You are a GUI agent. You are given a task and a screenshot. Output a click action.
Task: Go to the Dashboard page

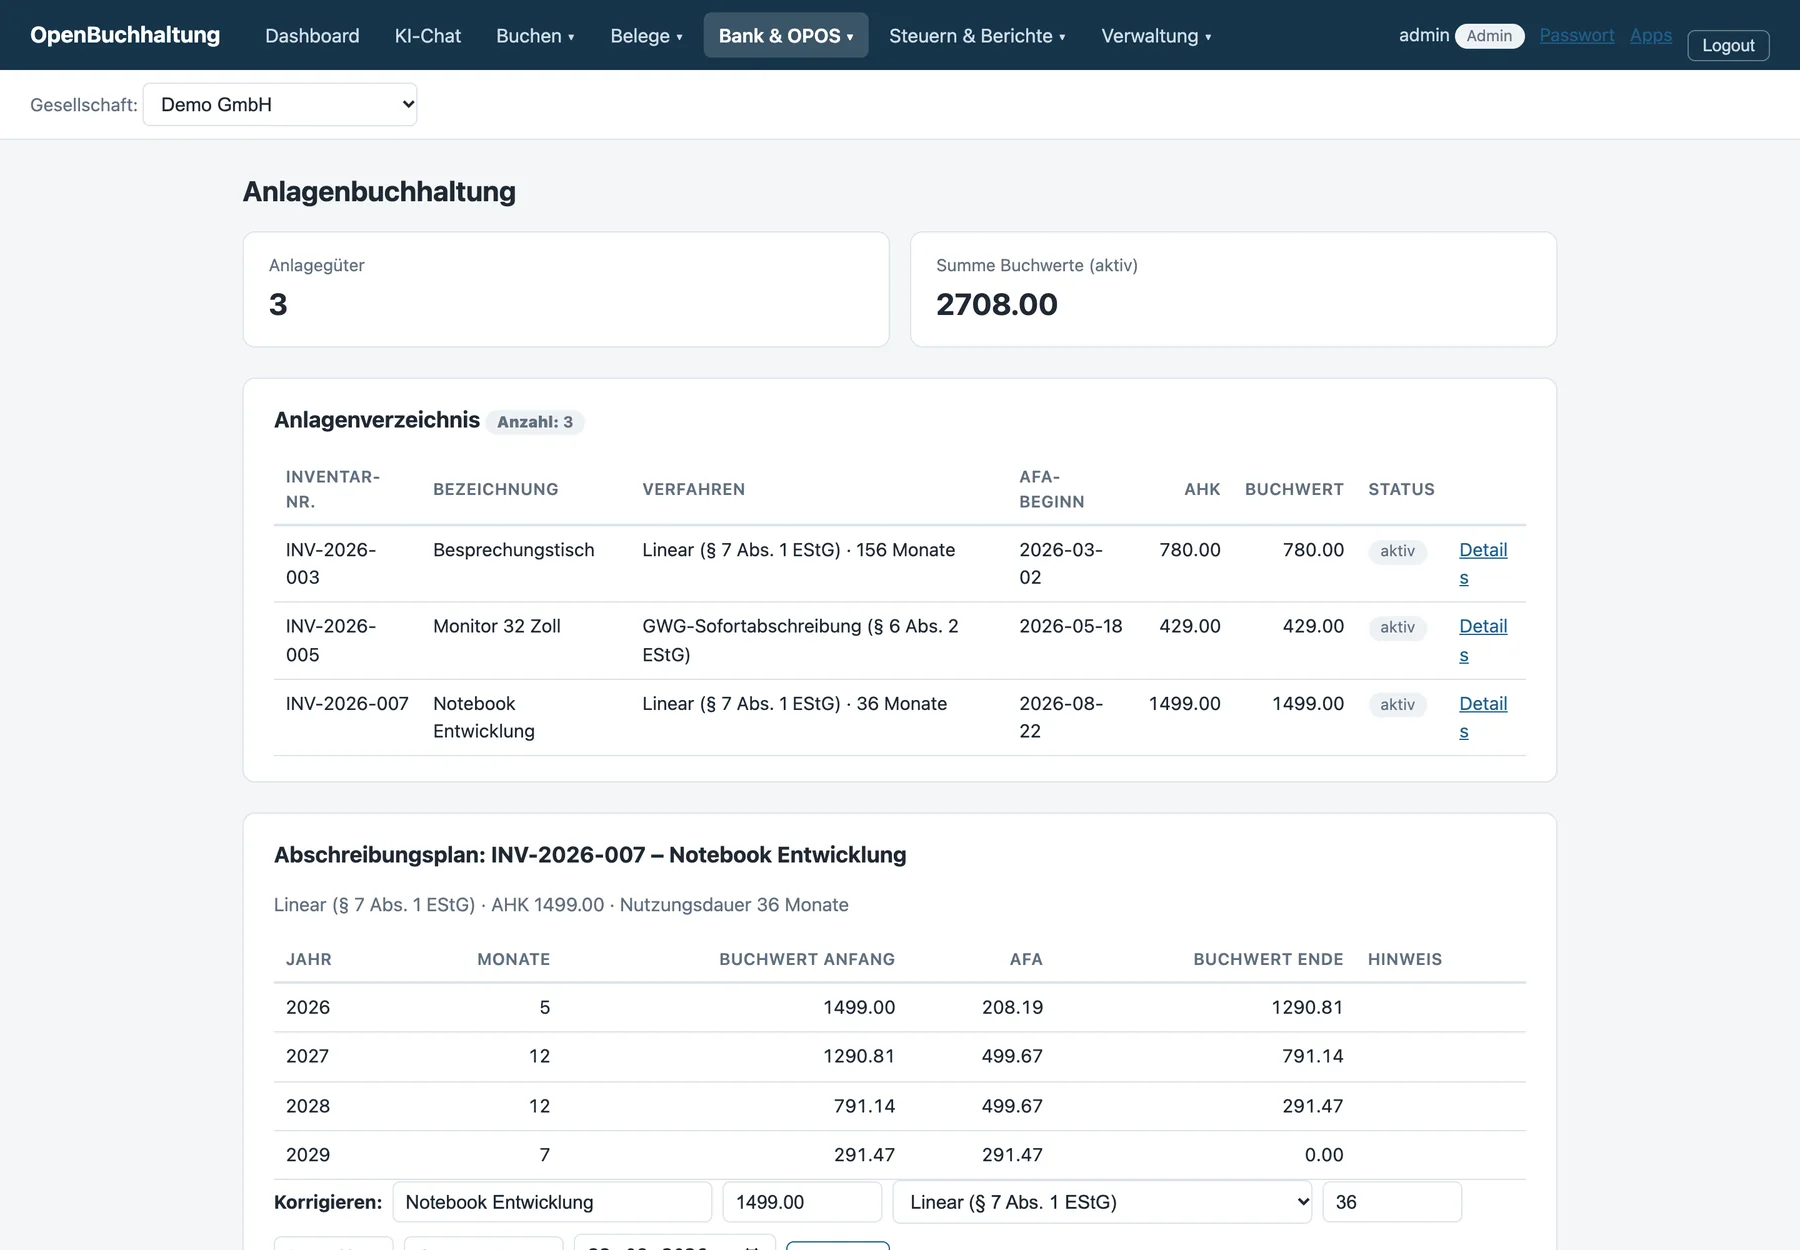pyautogui.click(x=312, y=36)
